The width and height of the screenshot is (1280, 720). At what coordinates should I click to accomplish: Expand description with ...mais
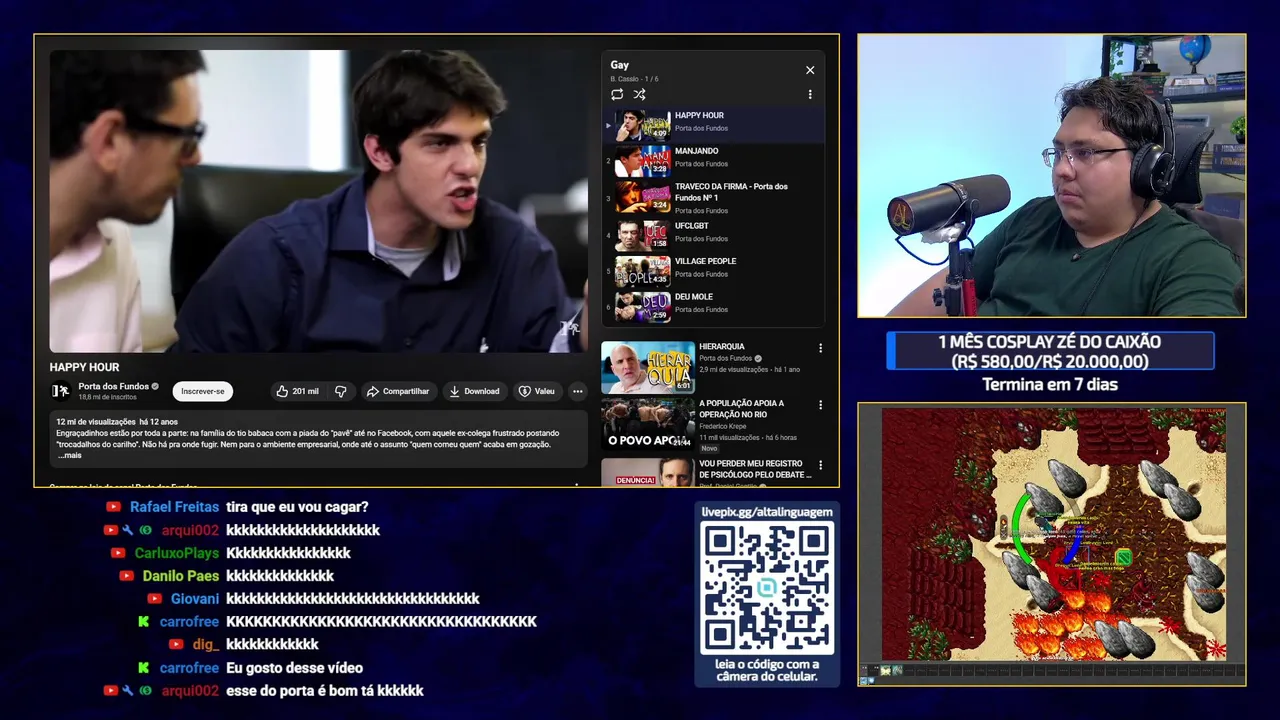point(69,455)
